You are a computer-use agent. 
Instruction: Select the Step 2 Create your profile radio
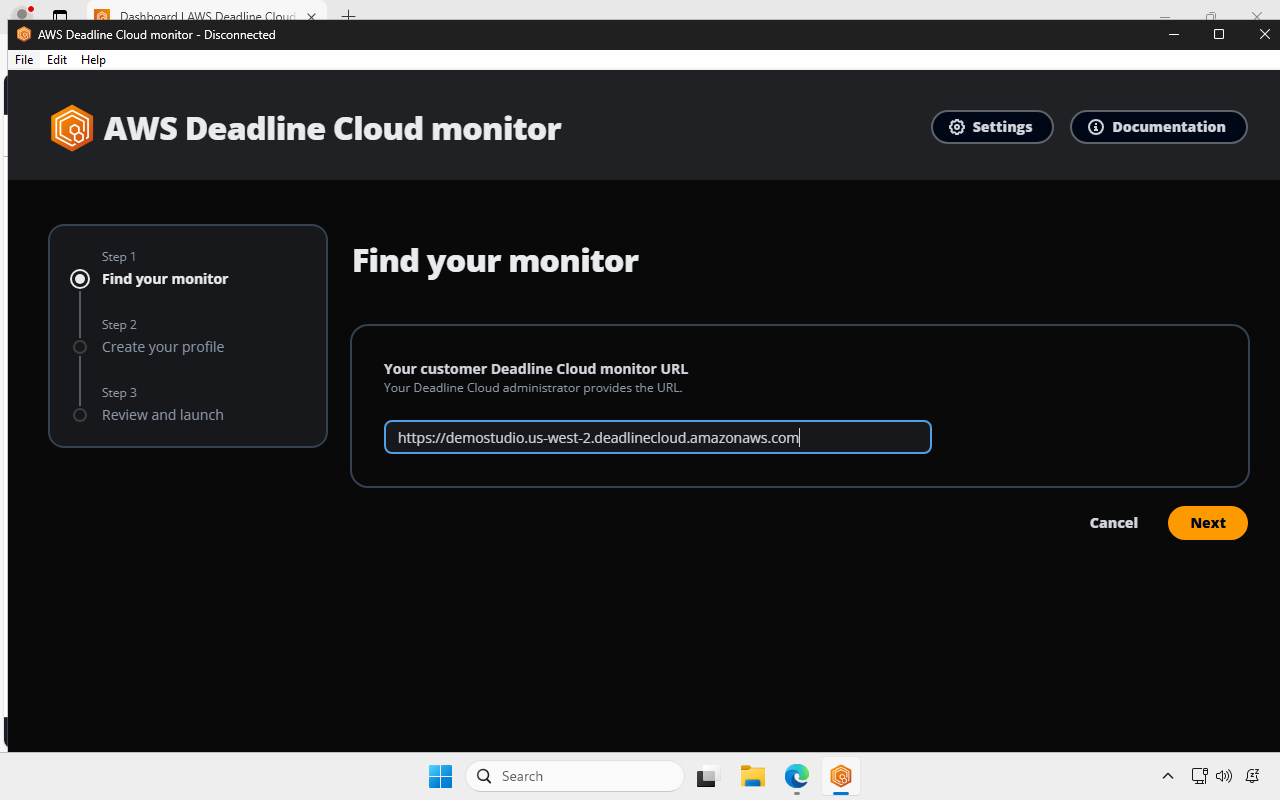pos(79,347)
